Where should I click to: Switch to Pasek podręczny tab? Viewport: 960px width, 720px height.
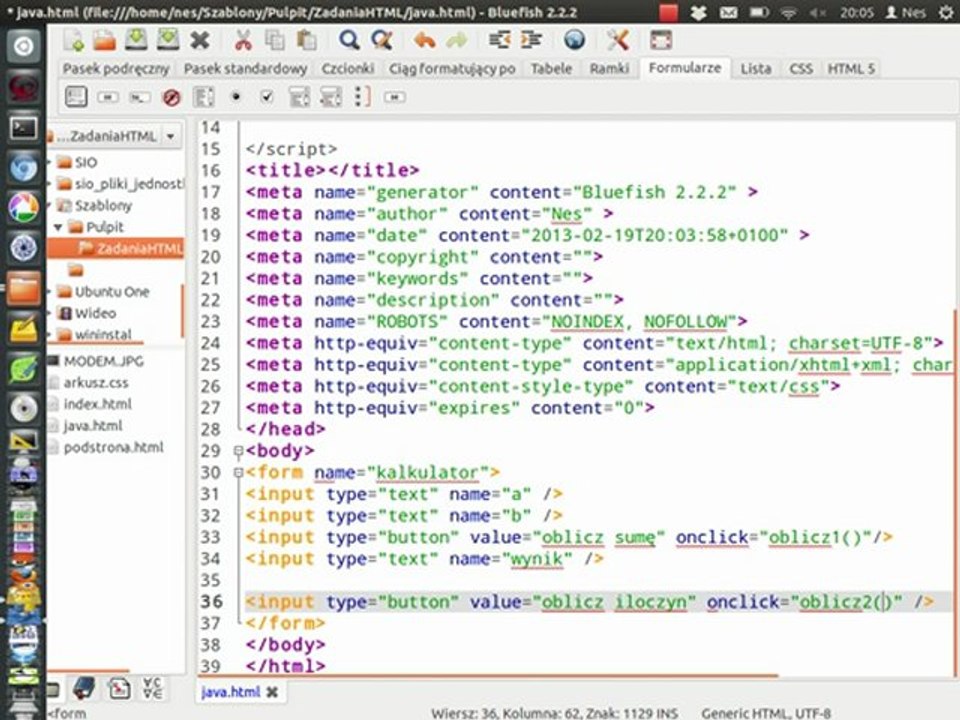pyautogui.click(x=116, y=69)
